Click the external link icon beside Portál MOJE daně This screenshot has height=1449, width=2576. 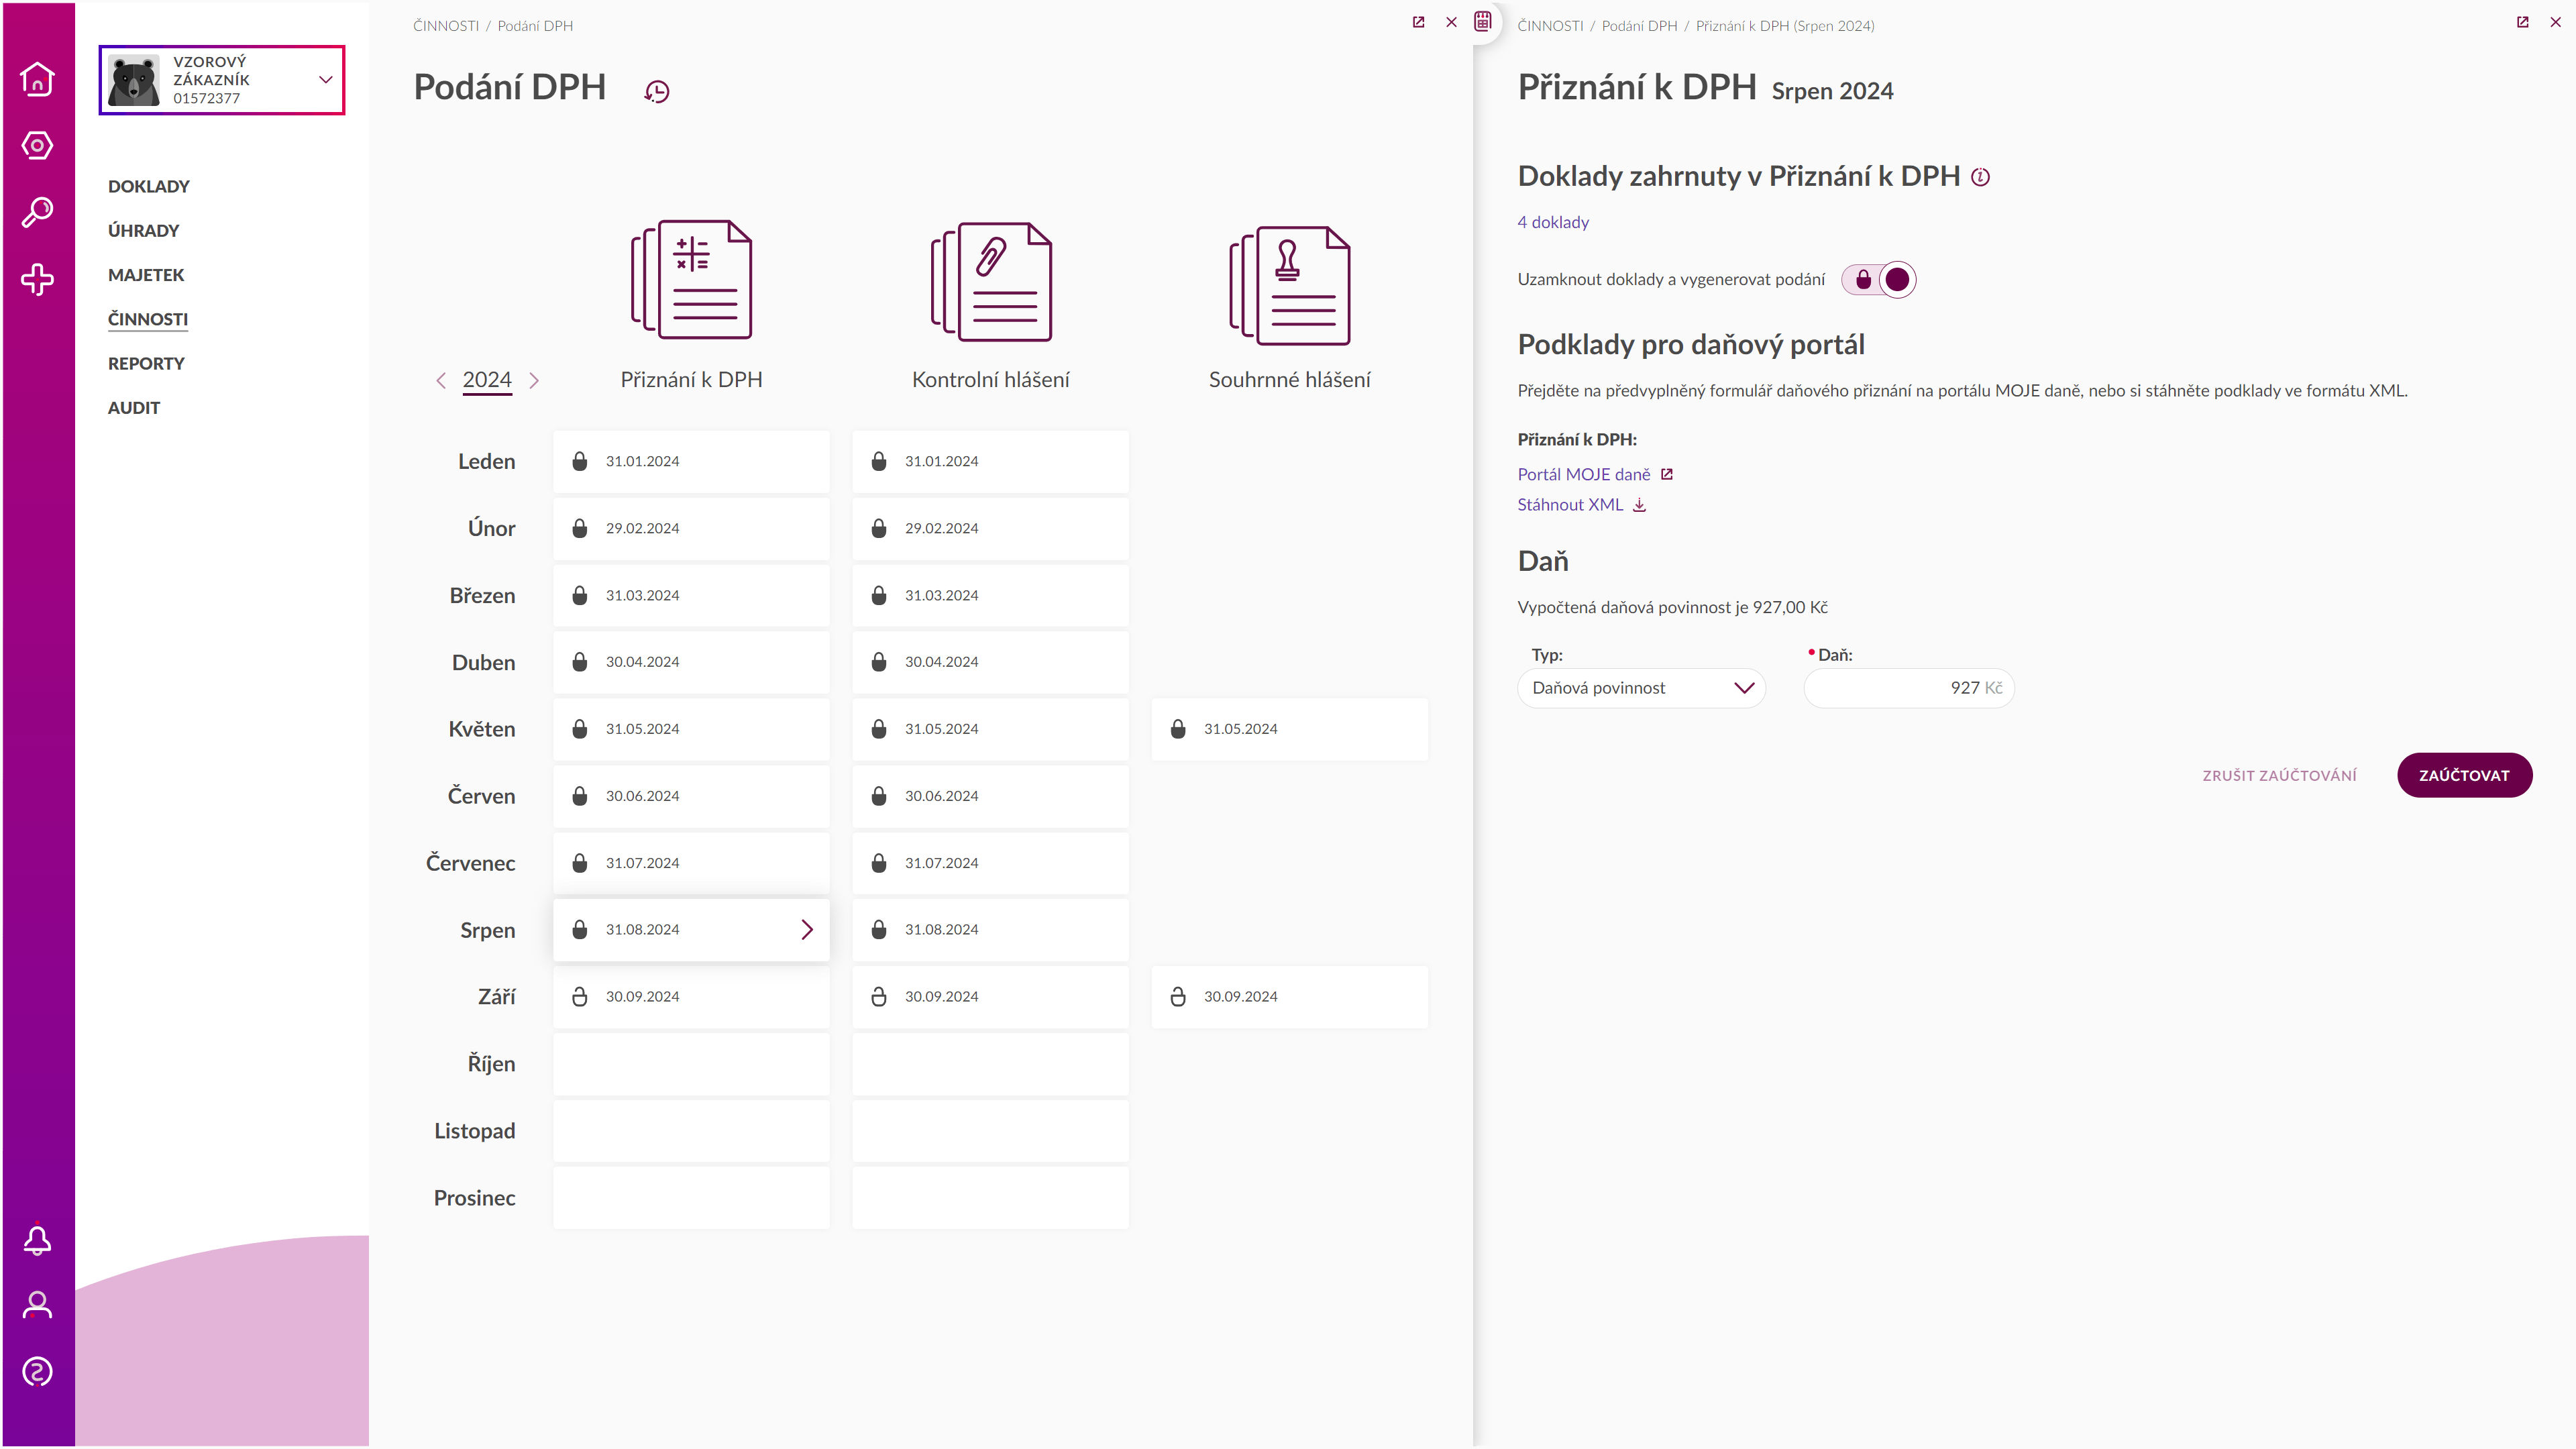pyautogui.click(x=1666, y=474)
